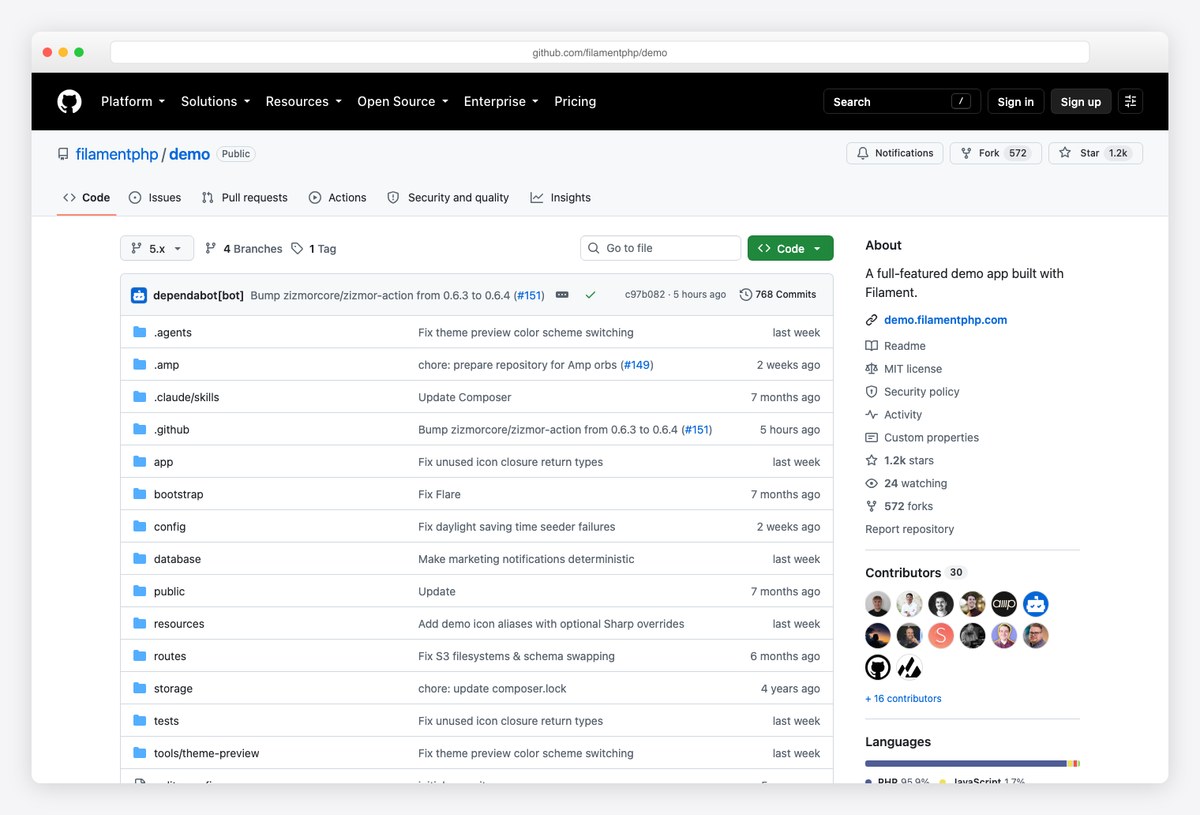The height and width of the screenshot is (815, 1200).
Task: Open the 768 Commits history link
Action: coord(778,295)
